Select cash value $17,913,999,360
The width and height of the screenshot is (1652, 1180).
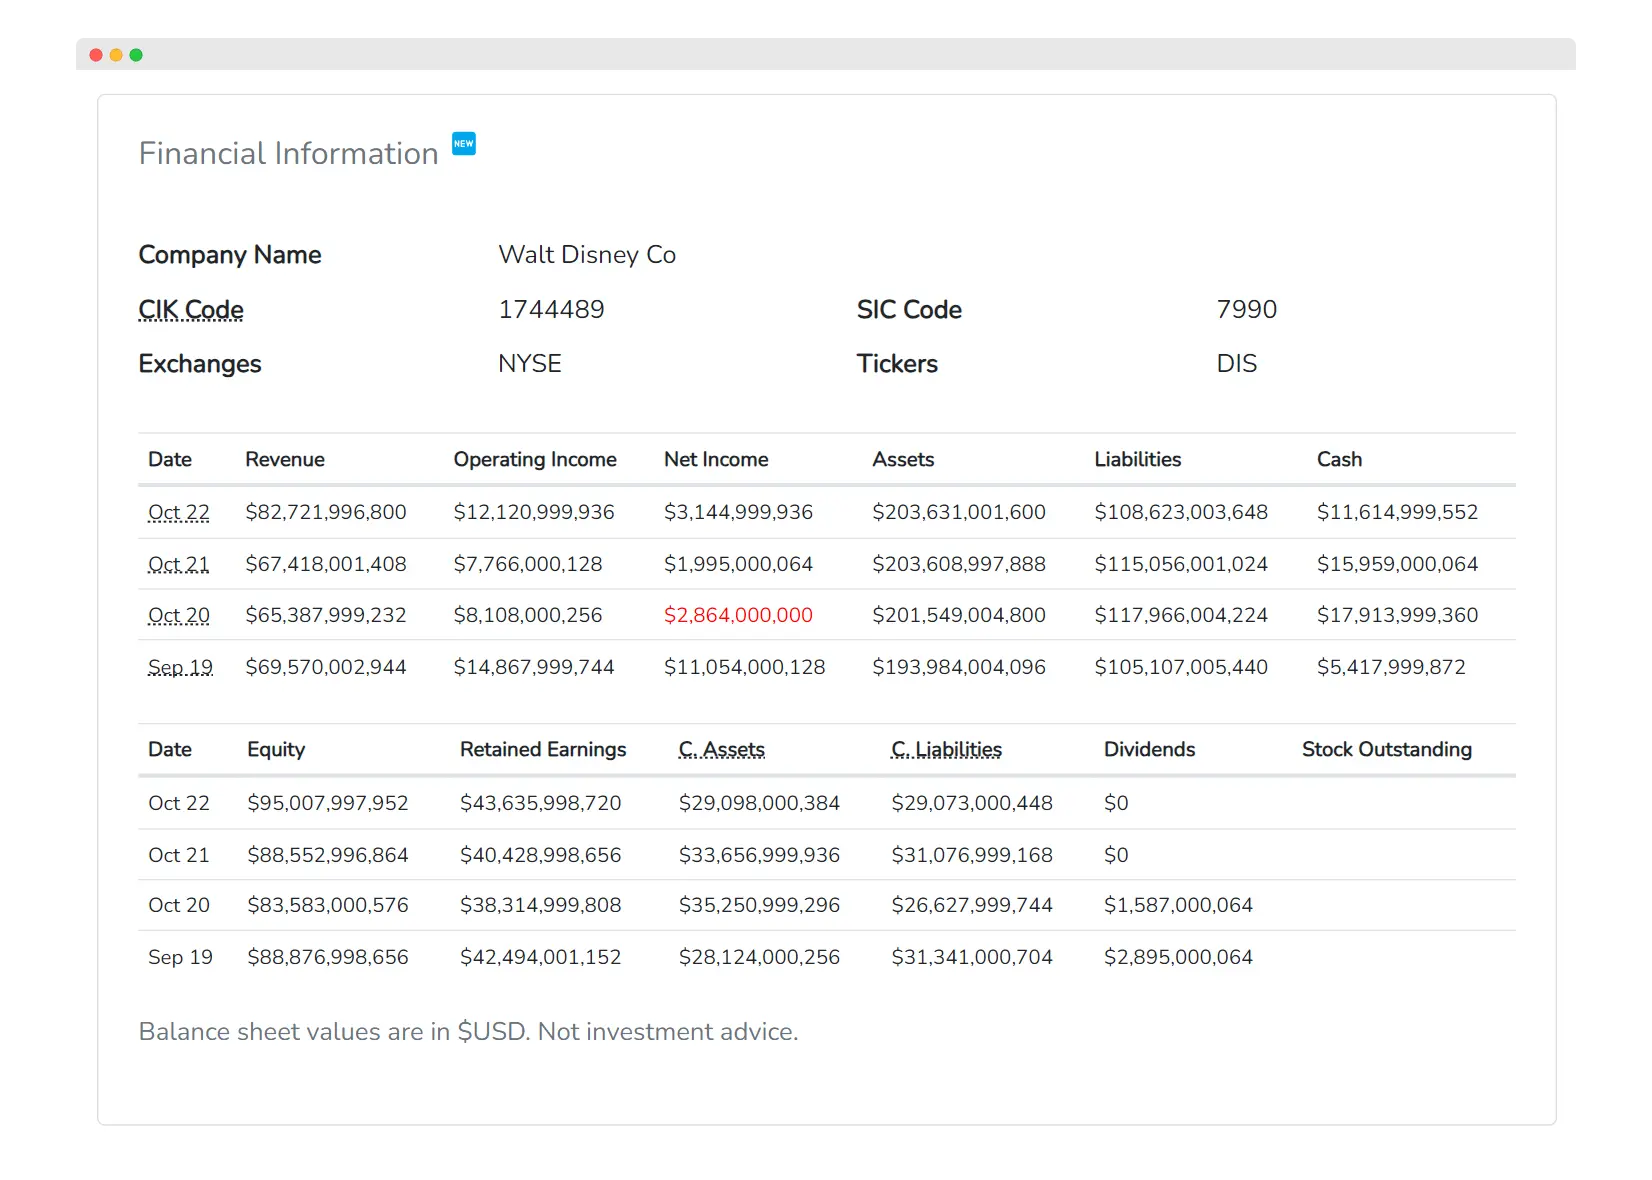click(x=1397, y=615)
